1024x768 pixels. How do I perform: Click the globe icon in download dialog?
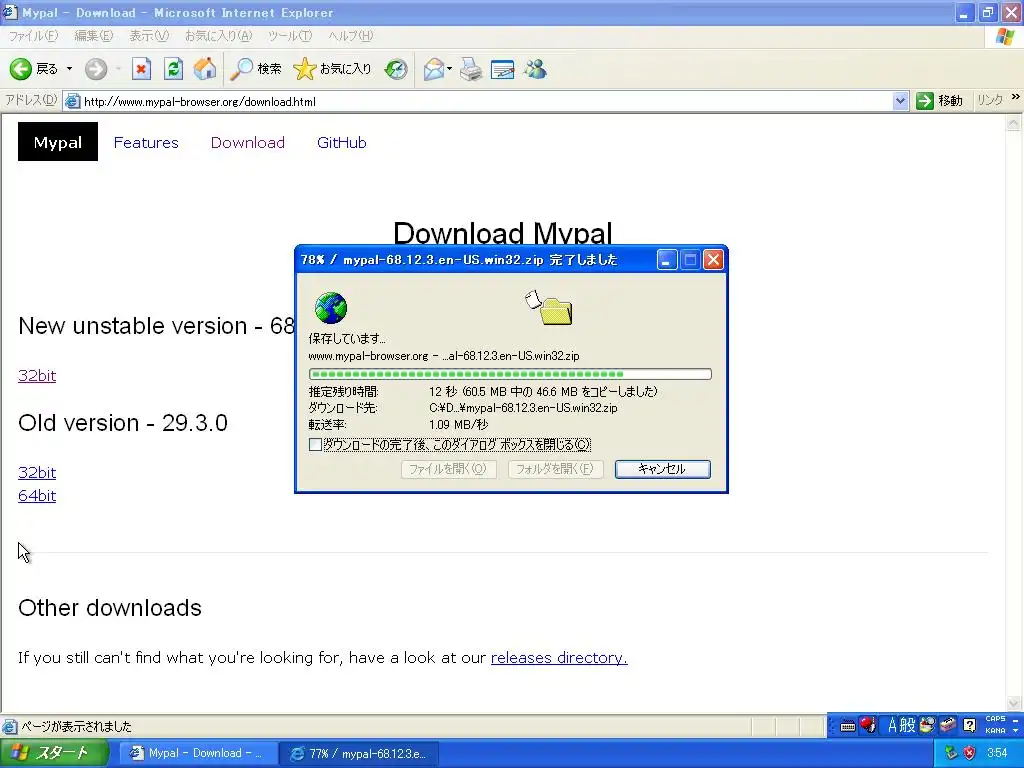coord(330,308)
